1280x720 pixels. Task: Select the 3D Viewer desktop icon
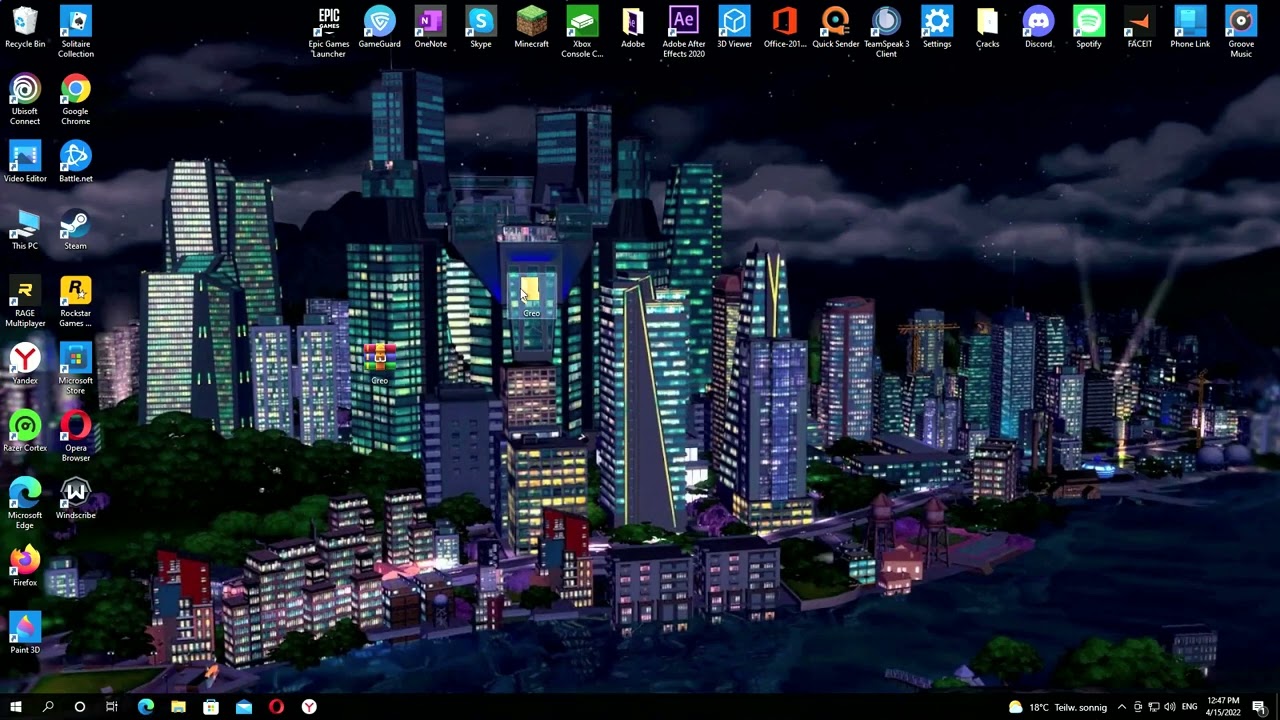coord(734,28)
